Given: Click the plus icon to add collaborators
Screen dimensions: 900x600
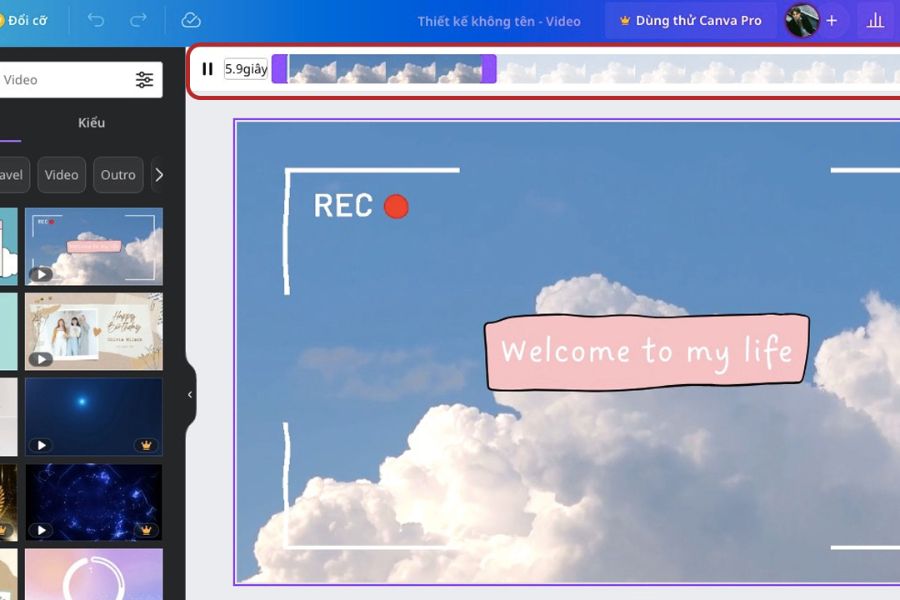Looking at the screenshot, I should pos(832,21).
